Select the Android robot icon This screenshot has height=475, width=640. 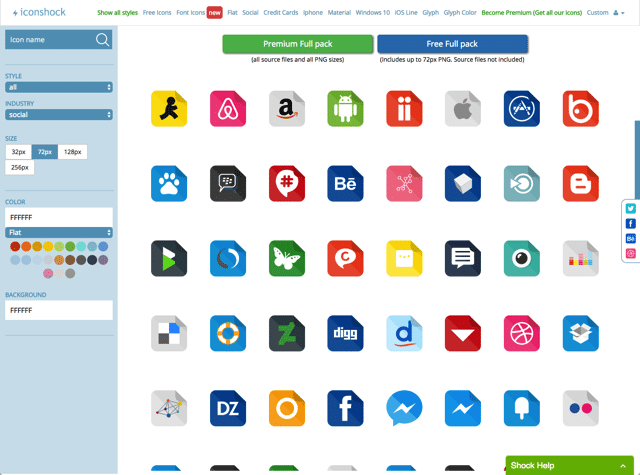tap(345, 109)
